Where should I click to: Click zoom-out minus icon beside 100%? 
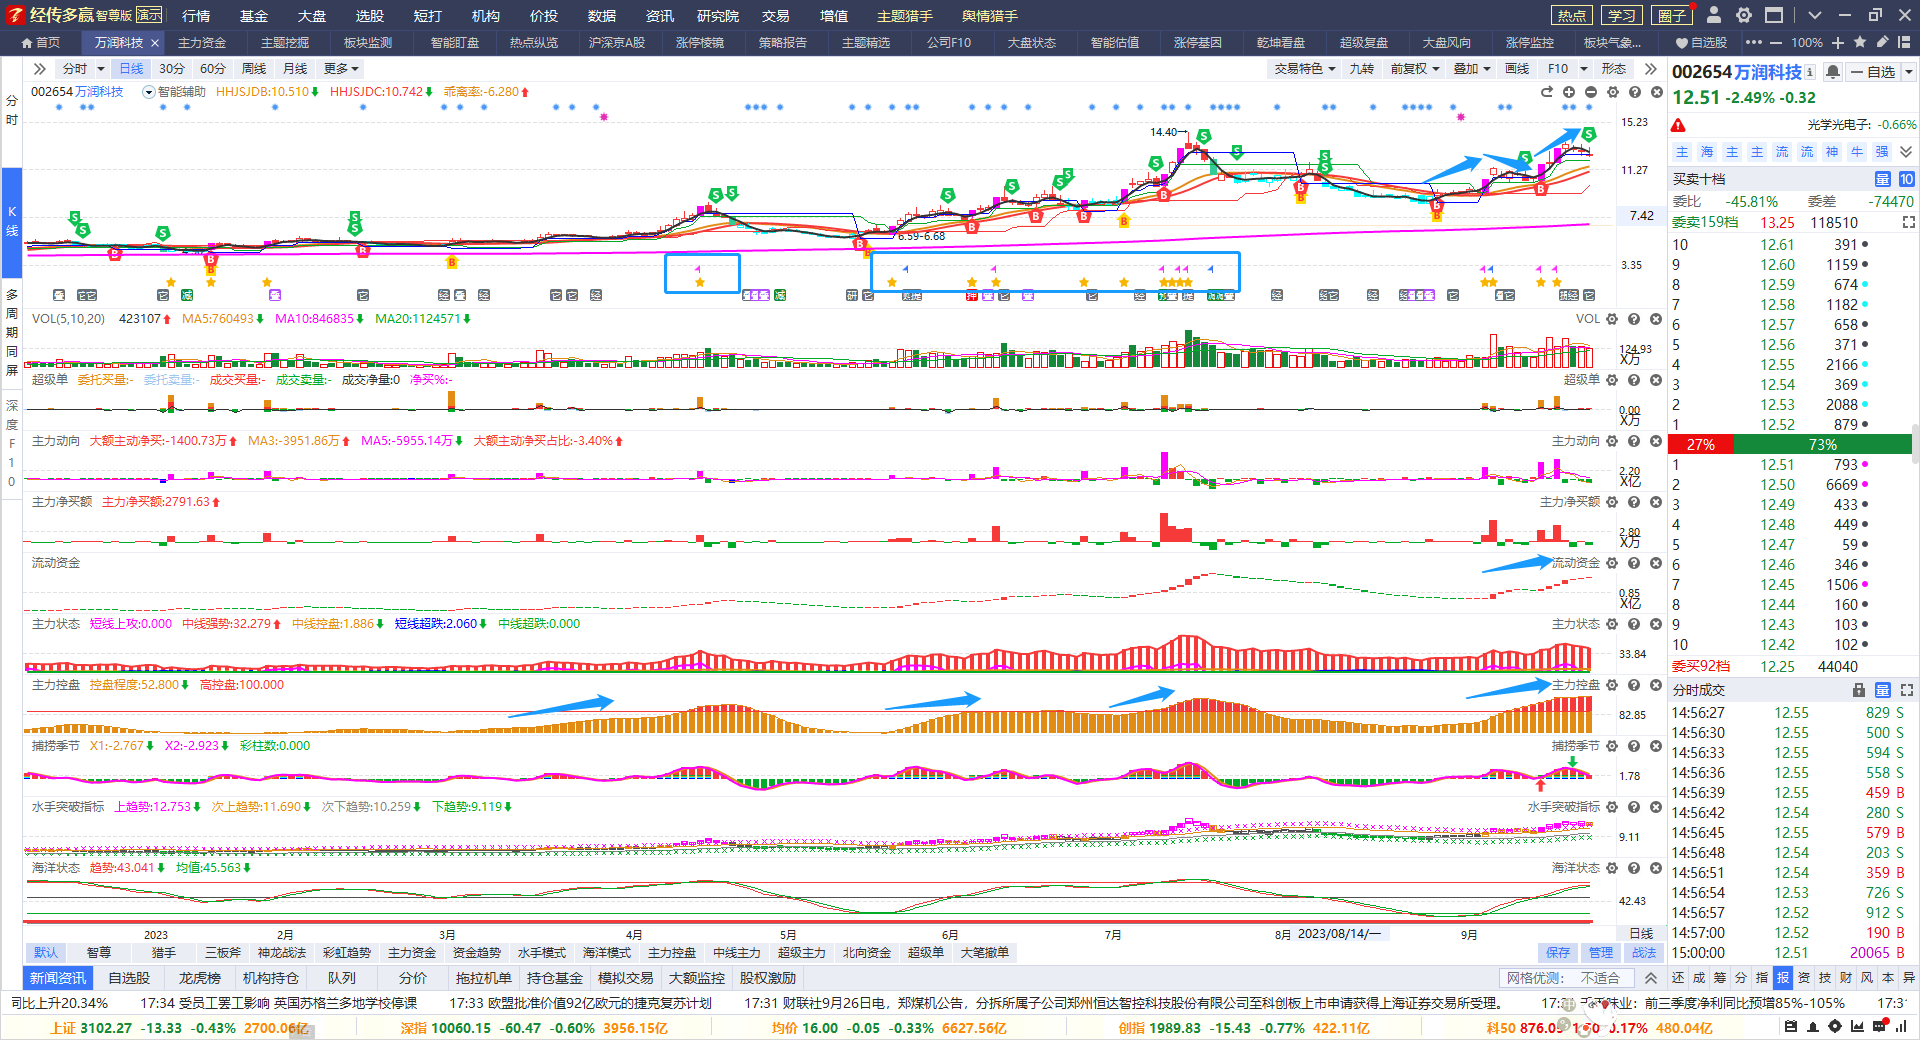tap(1776, 42)
